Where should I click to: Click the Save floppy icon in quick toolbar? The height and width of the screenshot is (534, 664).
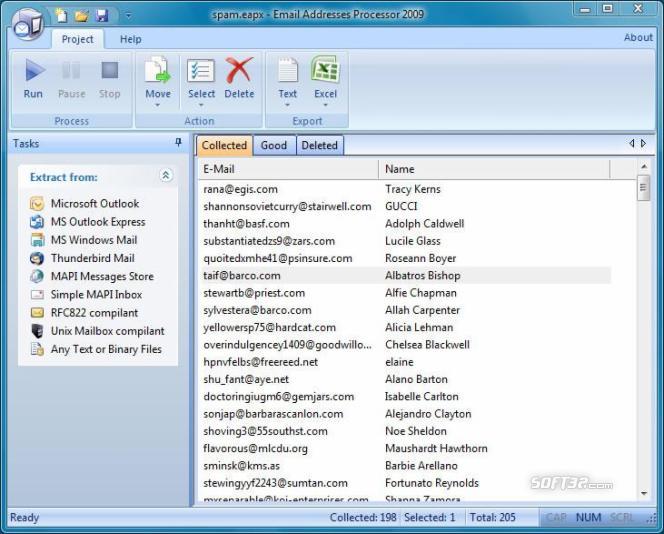pyautogui.click(x=102, y=16)
